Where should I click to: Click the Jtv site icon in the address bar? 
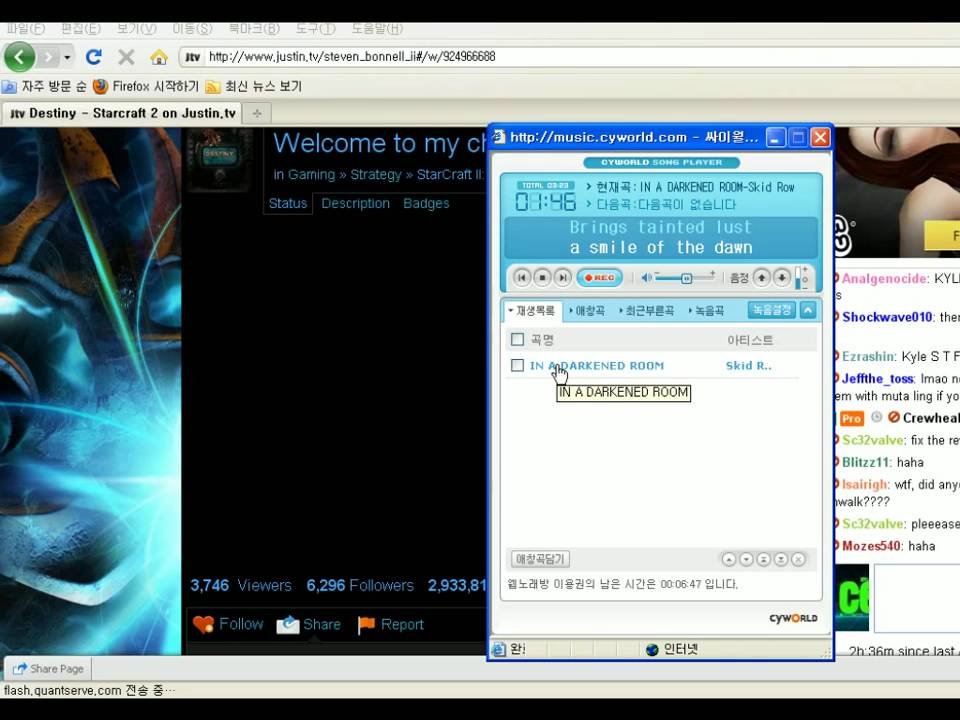[193, 58]
